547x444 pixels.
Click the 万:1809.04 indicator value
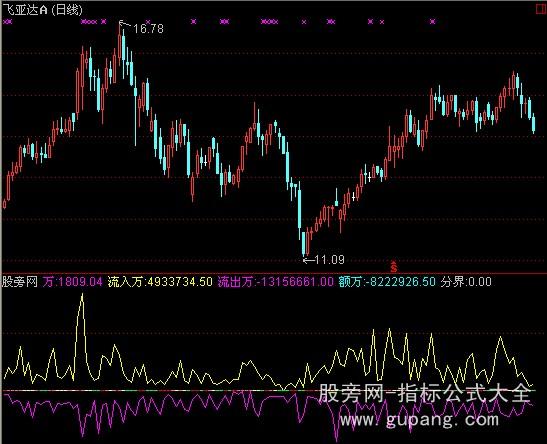pyautogui.click(x=73, y=281)
